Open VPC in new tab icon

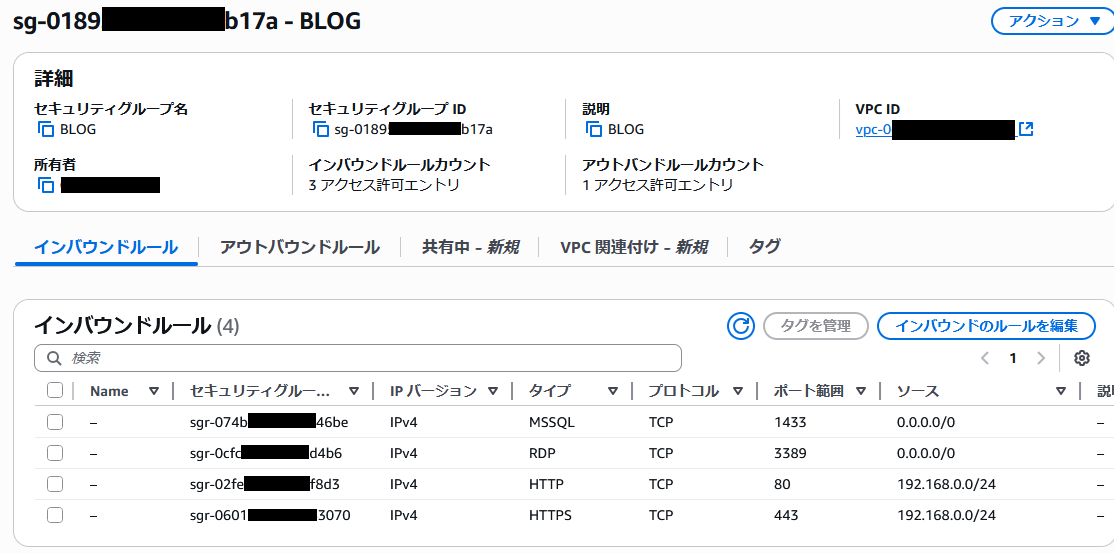[1025, 129]
